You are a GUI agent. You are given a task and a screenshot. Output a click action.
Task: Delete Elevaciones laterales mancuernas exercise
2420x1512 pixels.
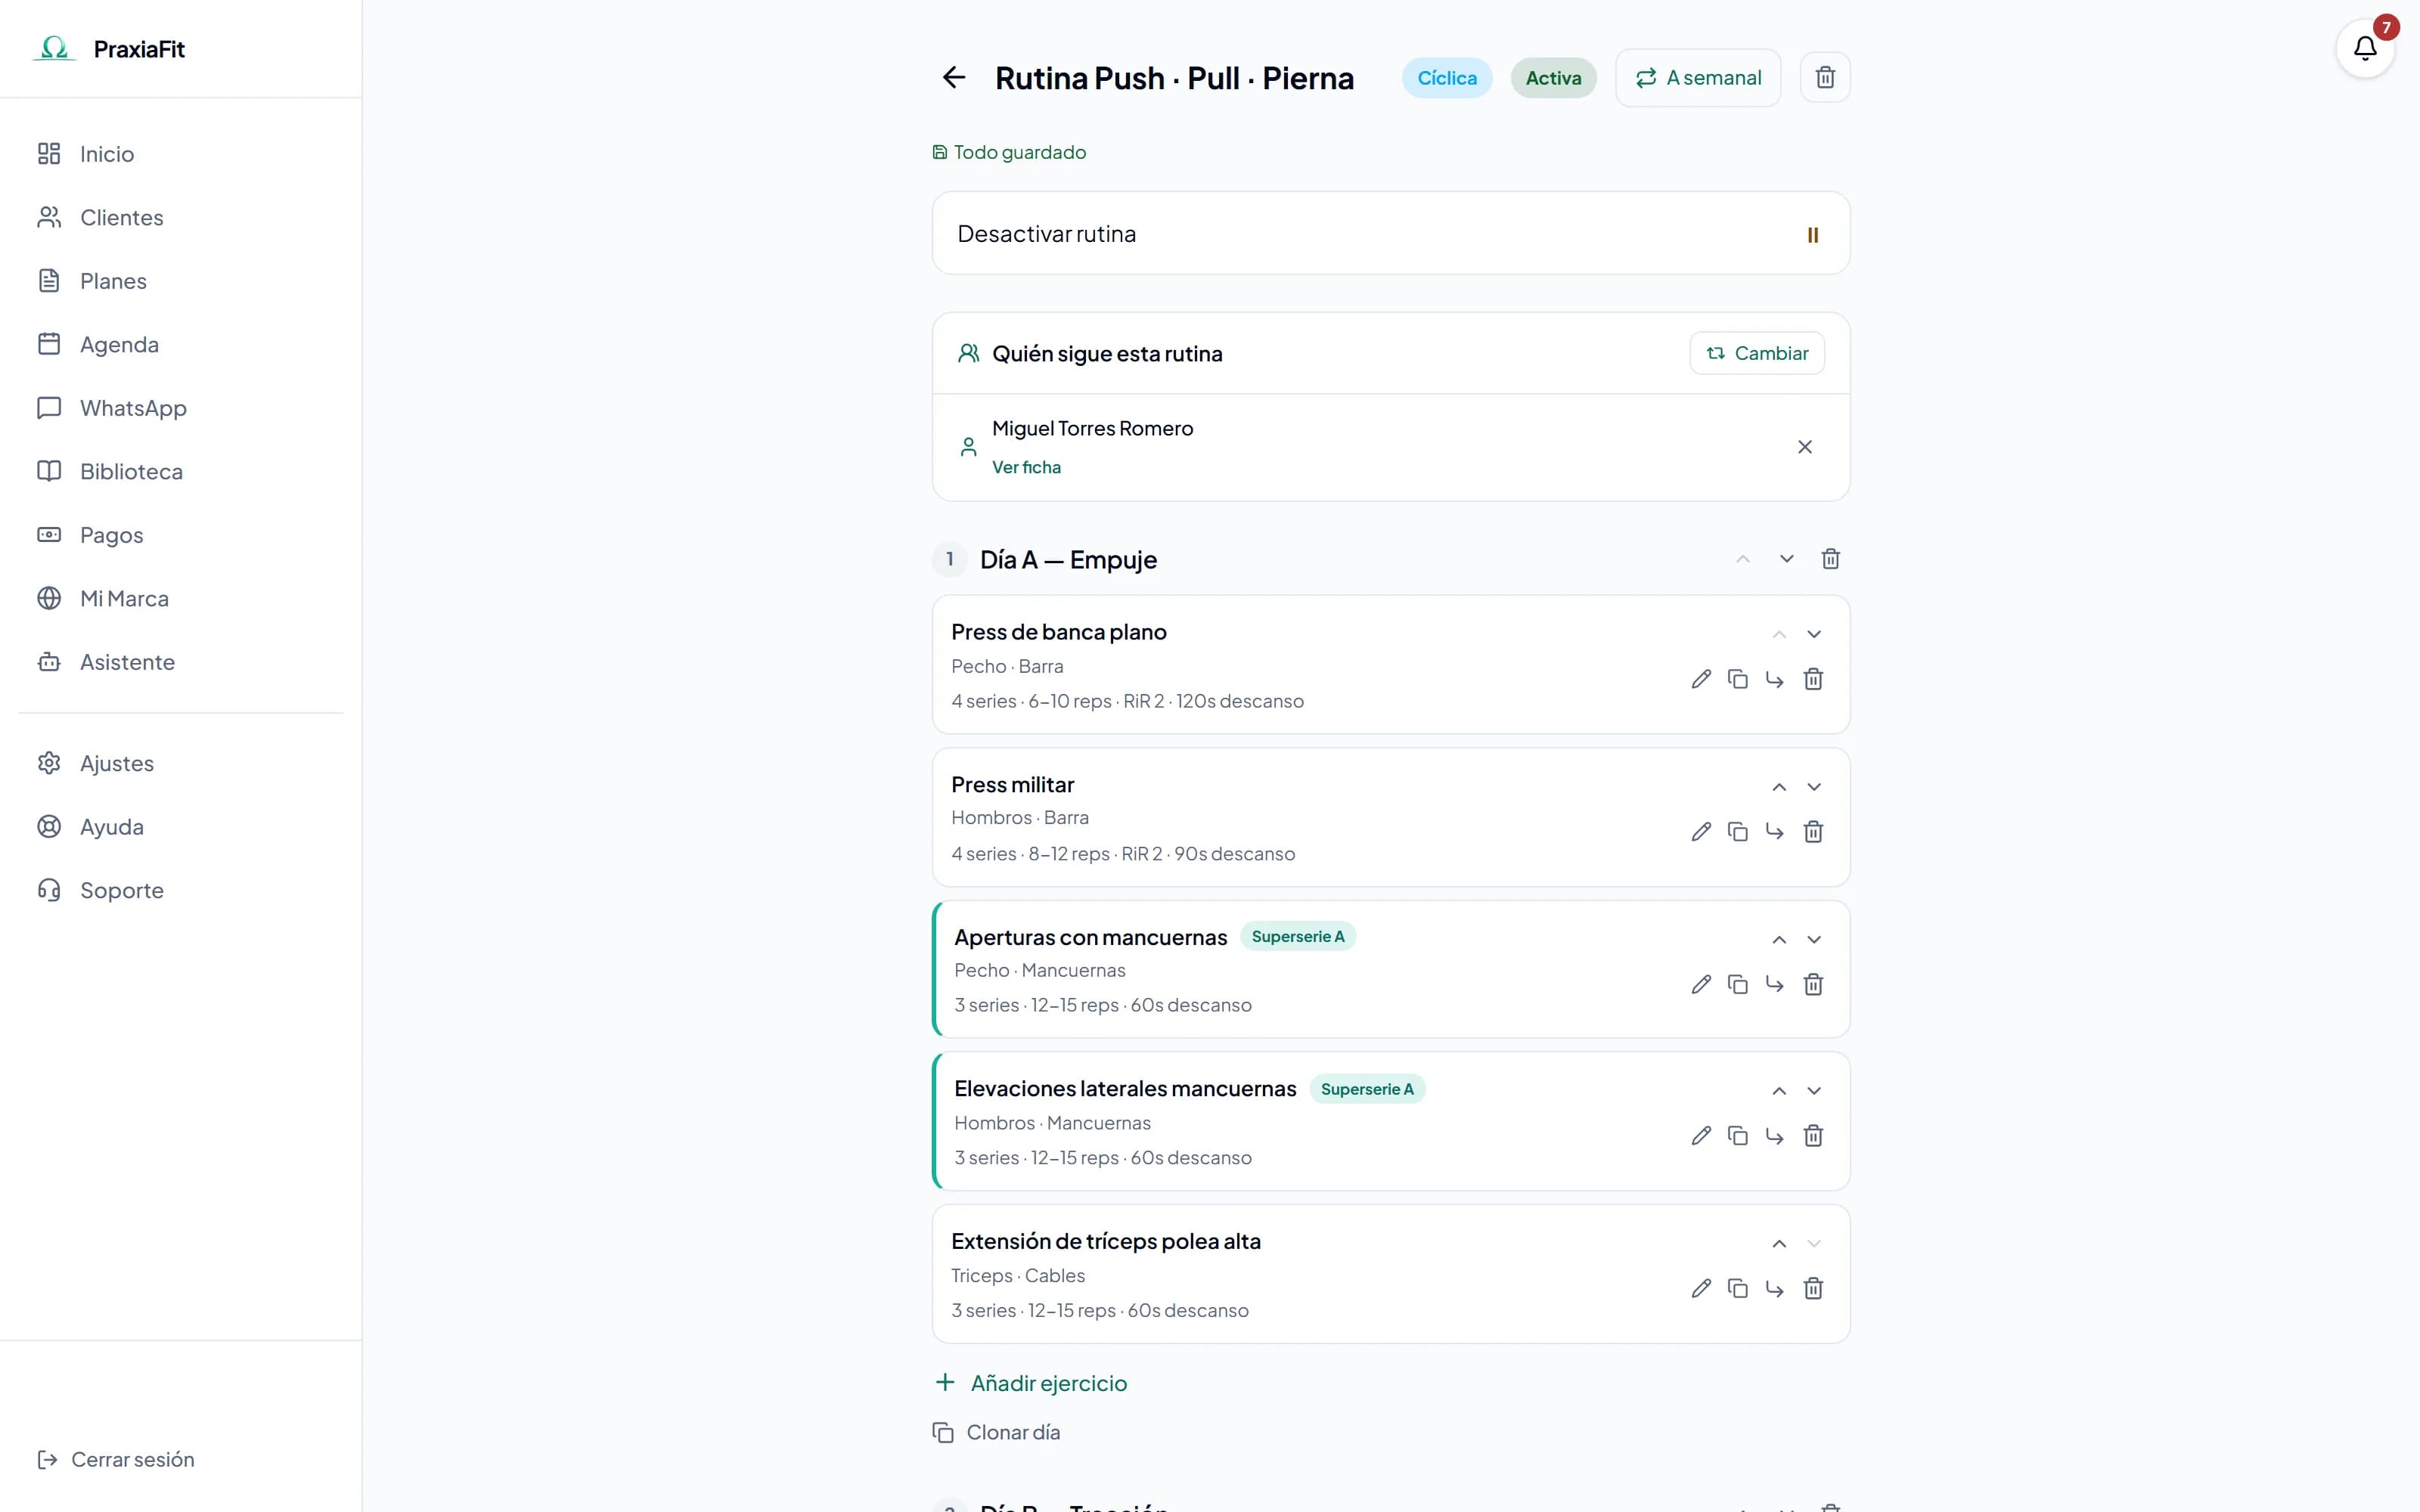pos(1813,1136)
